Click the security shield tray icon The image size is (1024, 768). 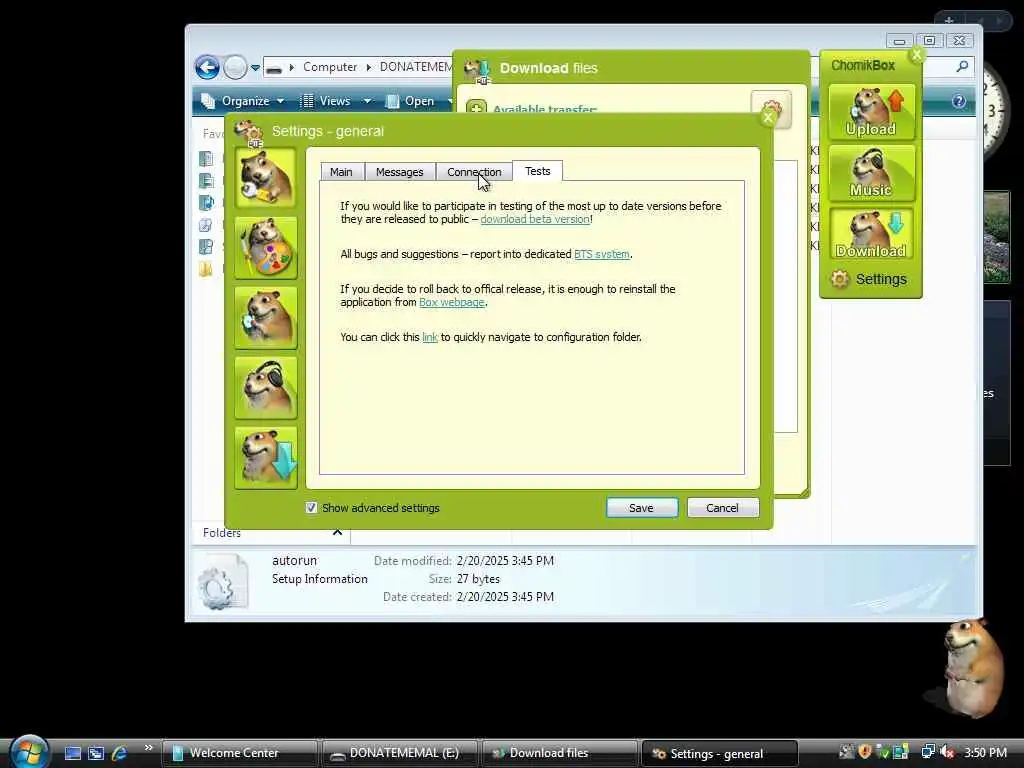[865, 752]
